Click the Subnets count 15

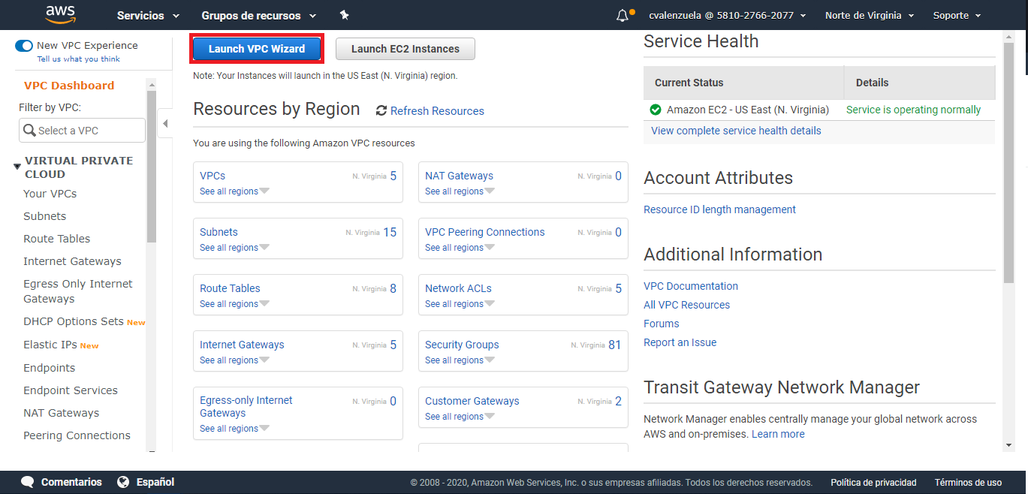click(389, 232)
